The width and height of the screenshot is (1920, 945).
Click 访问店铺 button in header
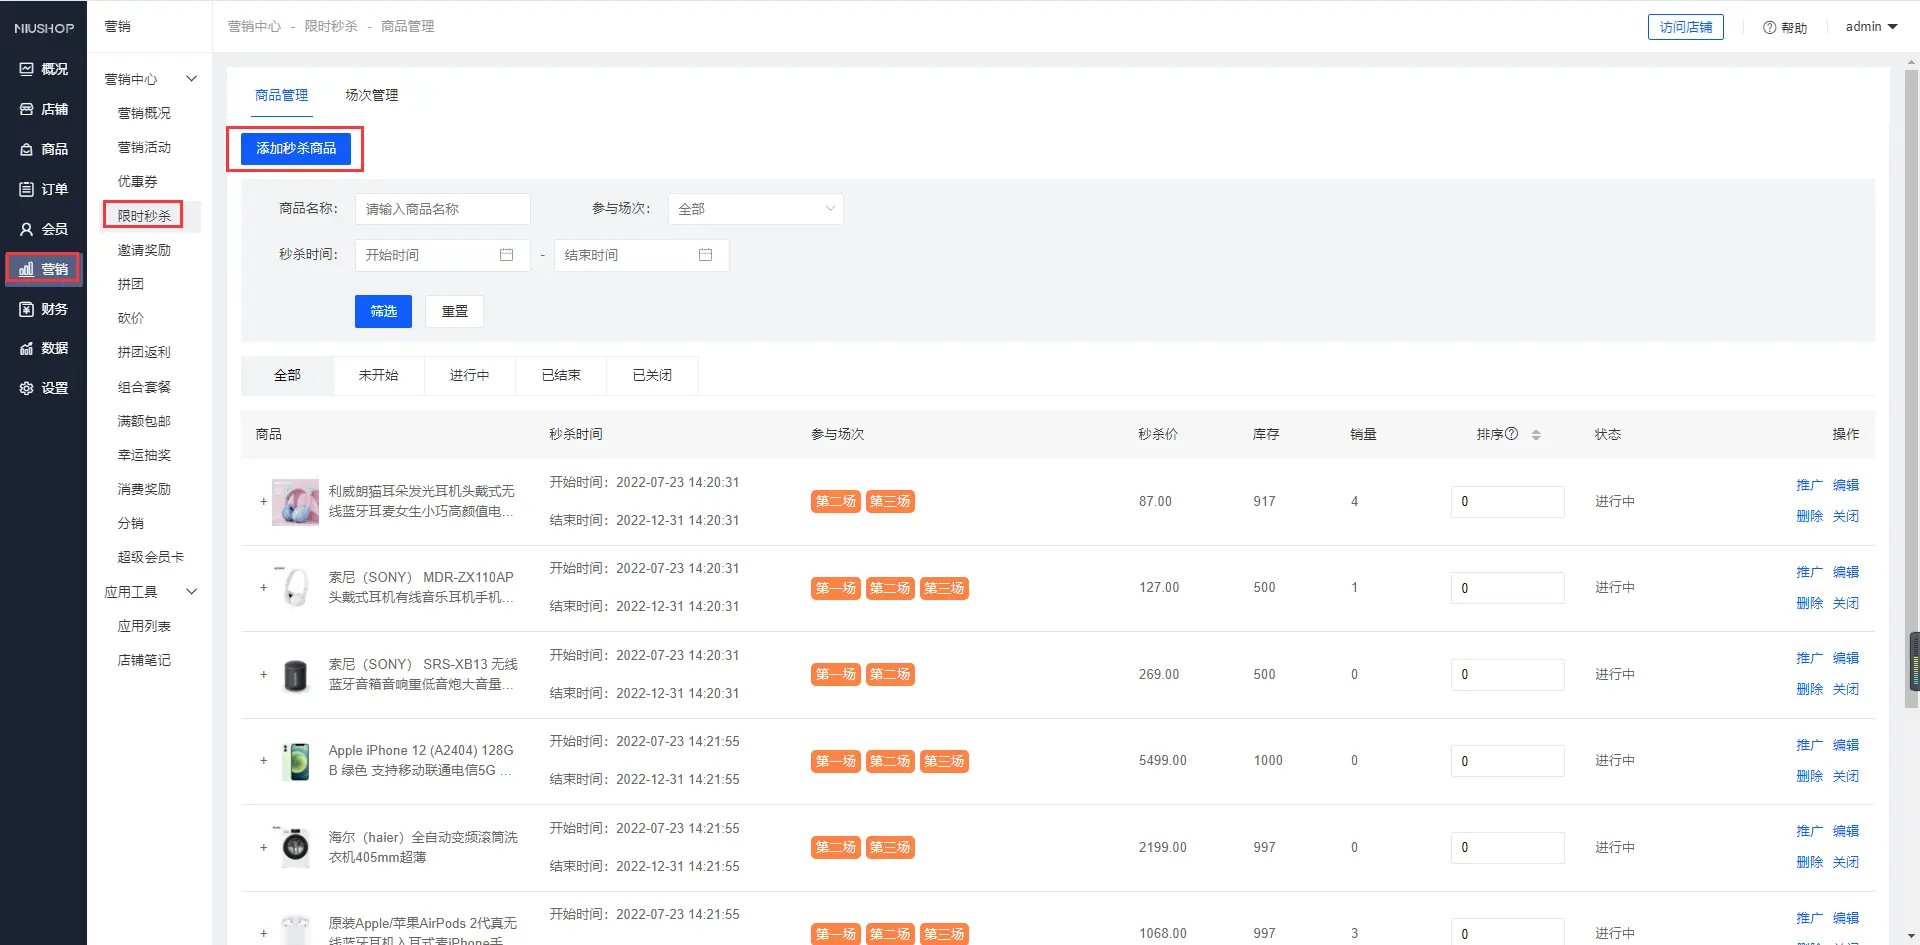(1685, 27)
